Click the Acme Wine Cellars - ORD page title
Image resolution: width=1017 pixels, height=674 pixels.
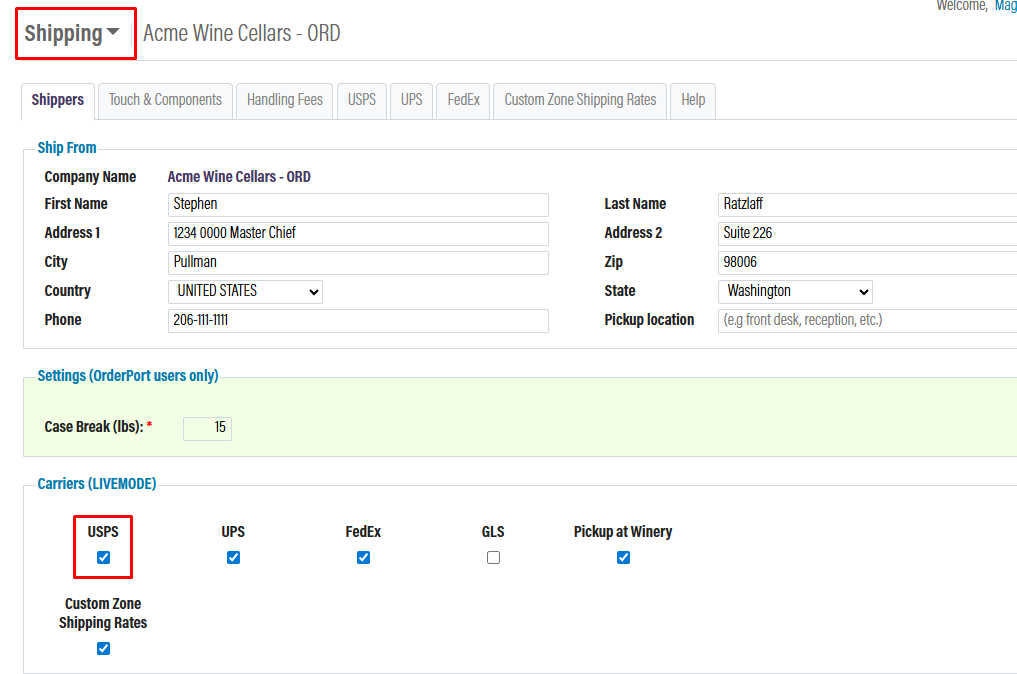coord(241,33)
